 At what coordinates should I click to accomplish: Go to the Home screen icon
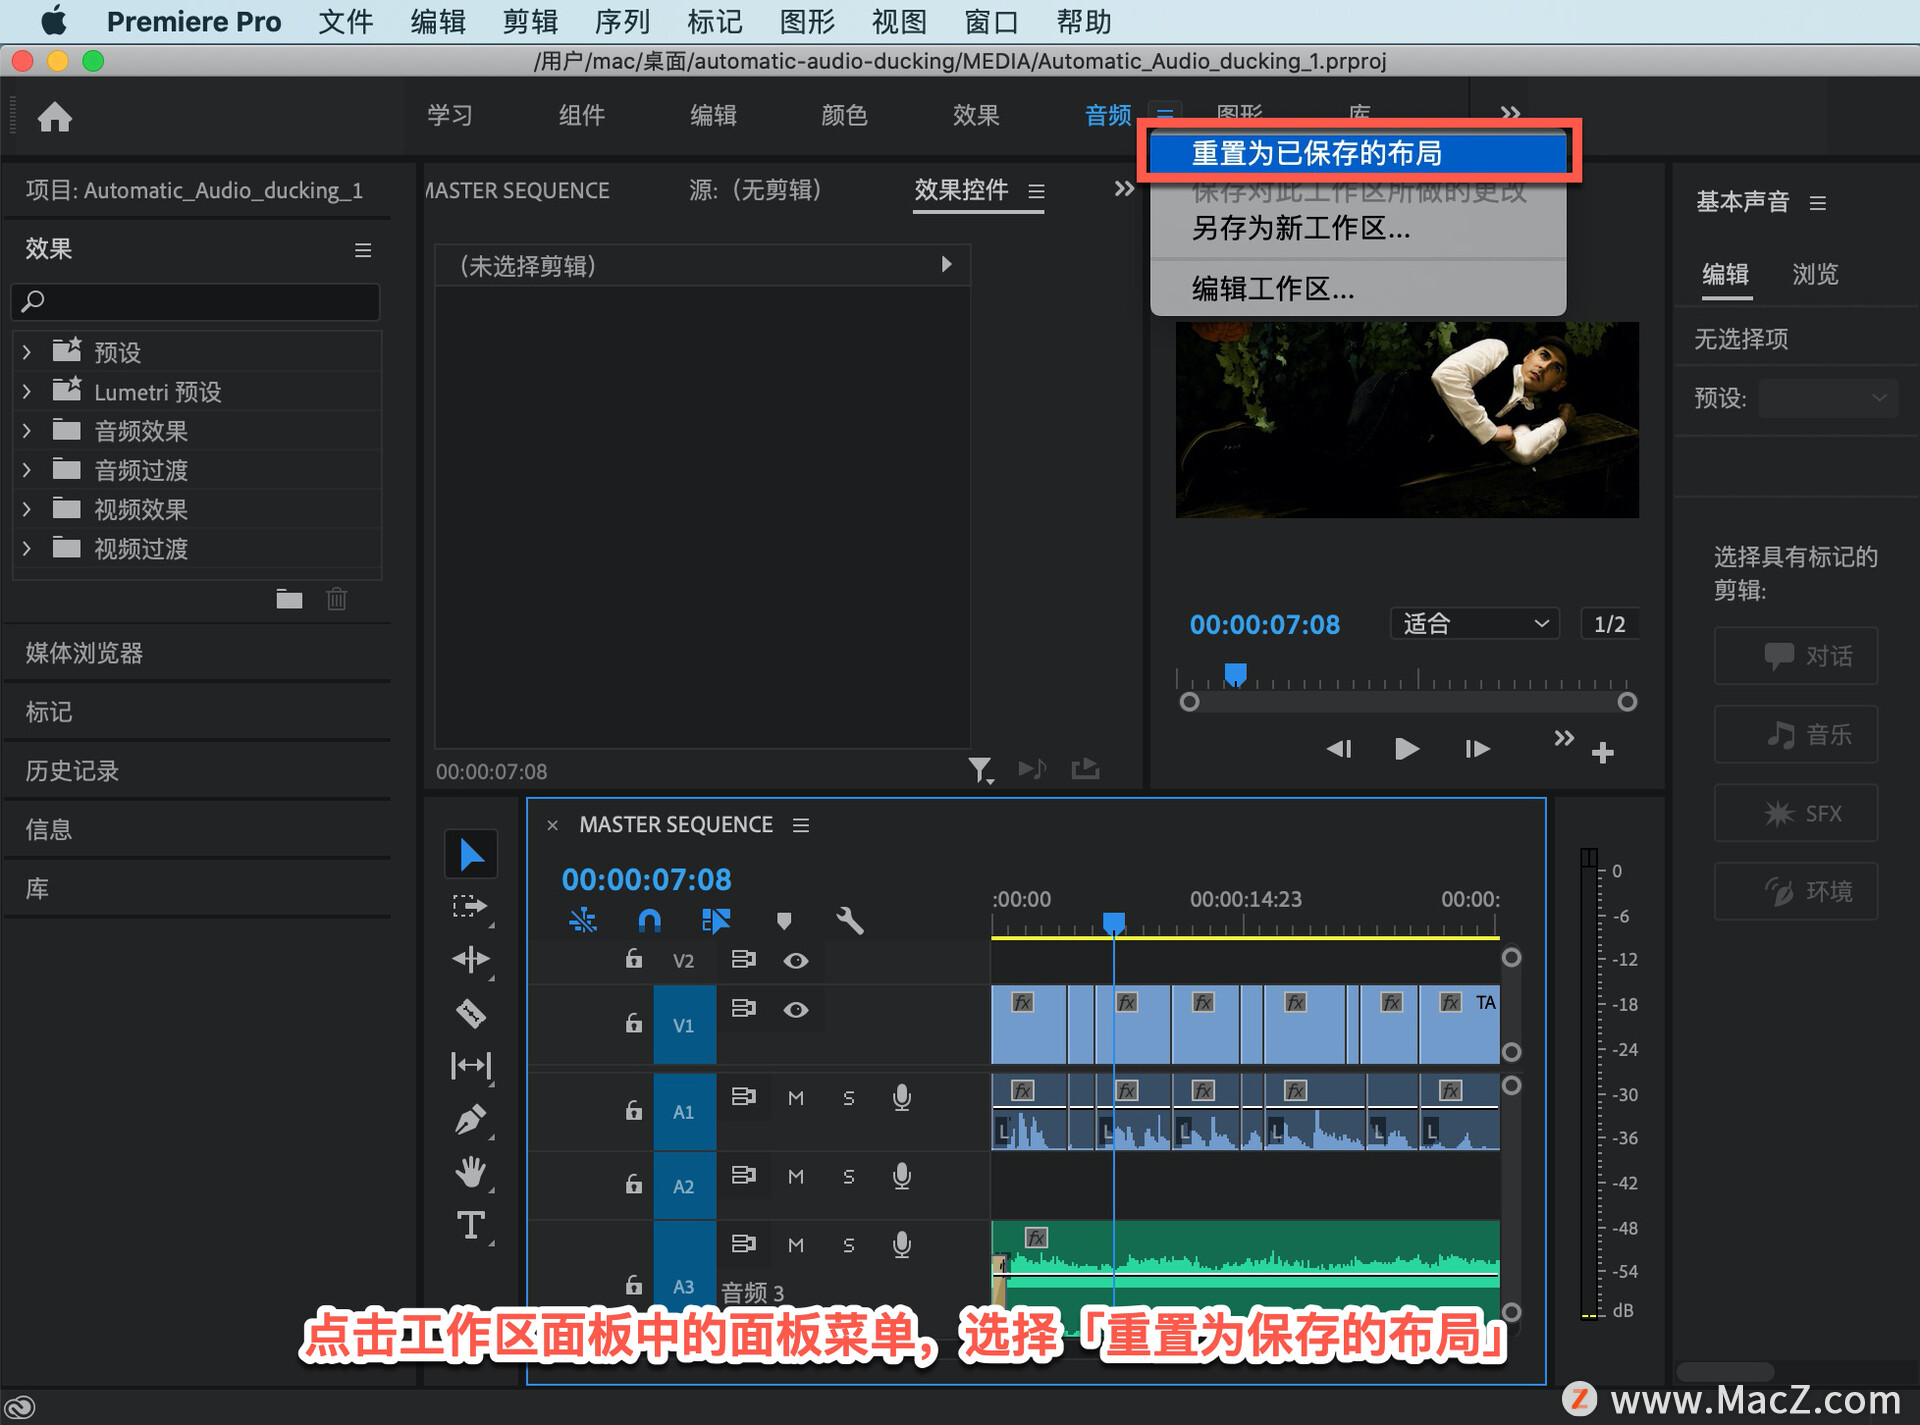[55, 117]
